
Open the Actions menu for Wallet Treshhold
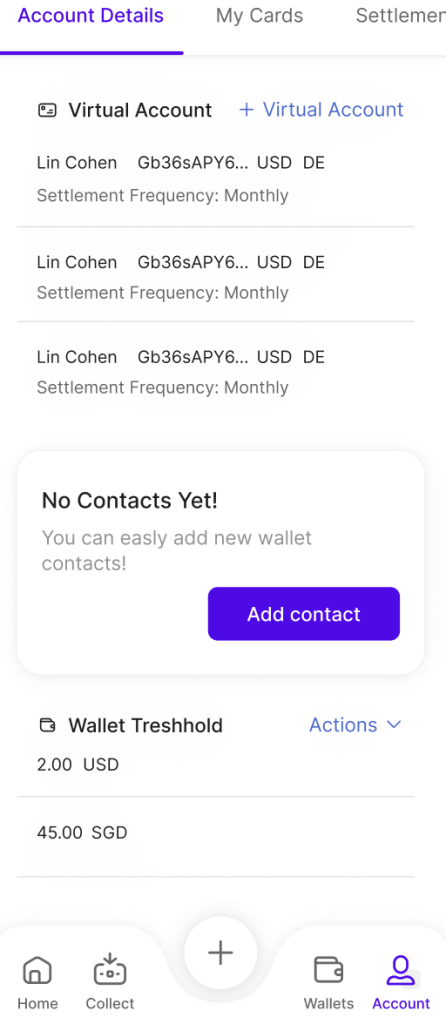(x=355, y=725)
